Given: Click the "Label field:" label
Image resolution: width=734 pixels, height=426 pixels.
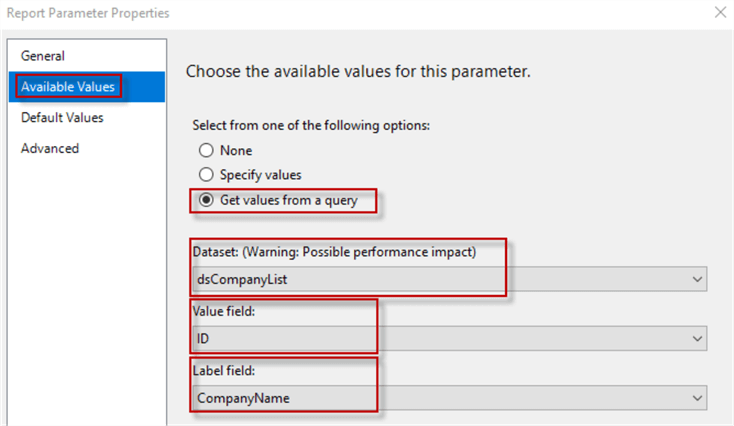Looking at the screenshot, I should (x=227, y=369).
